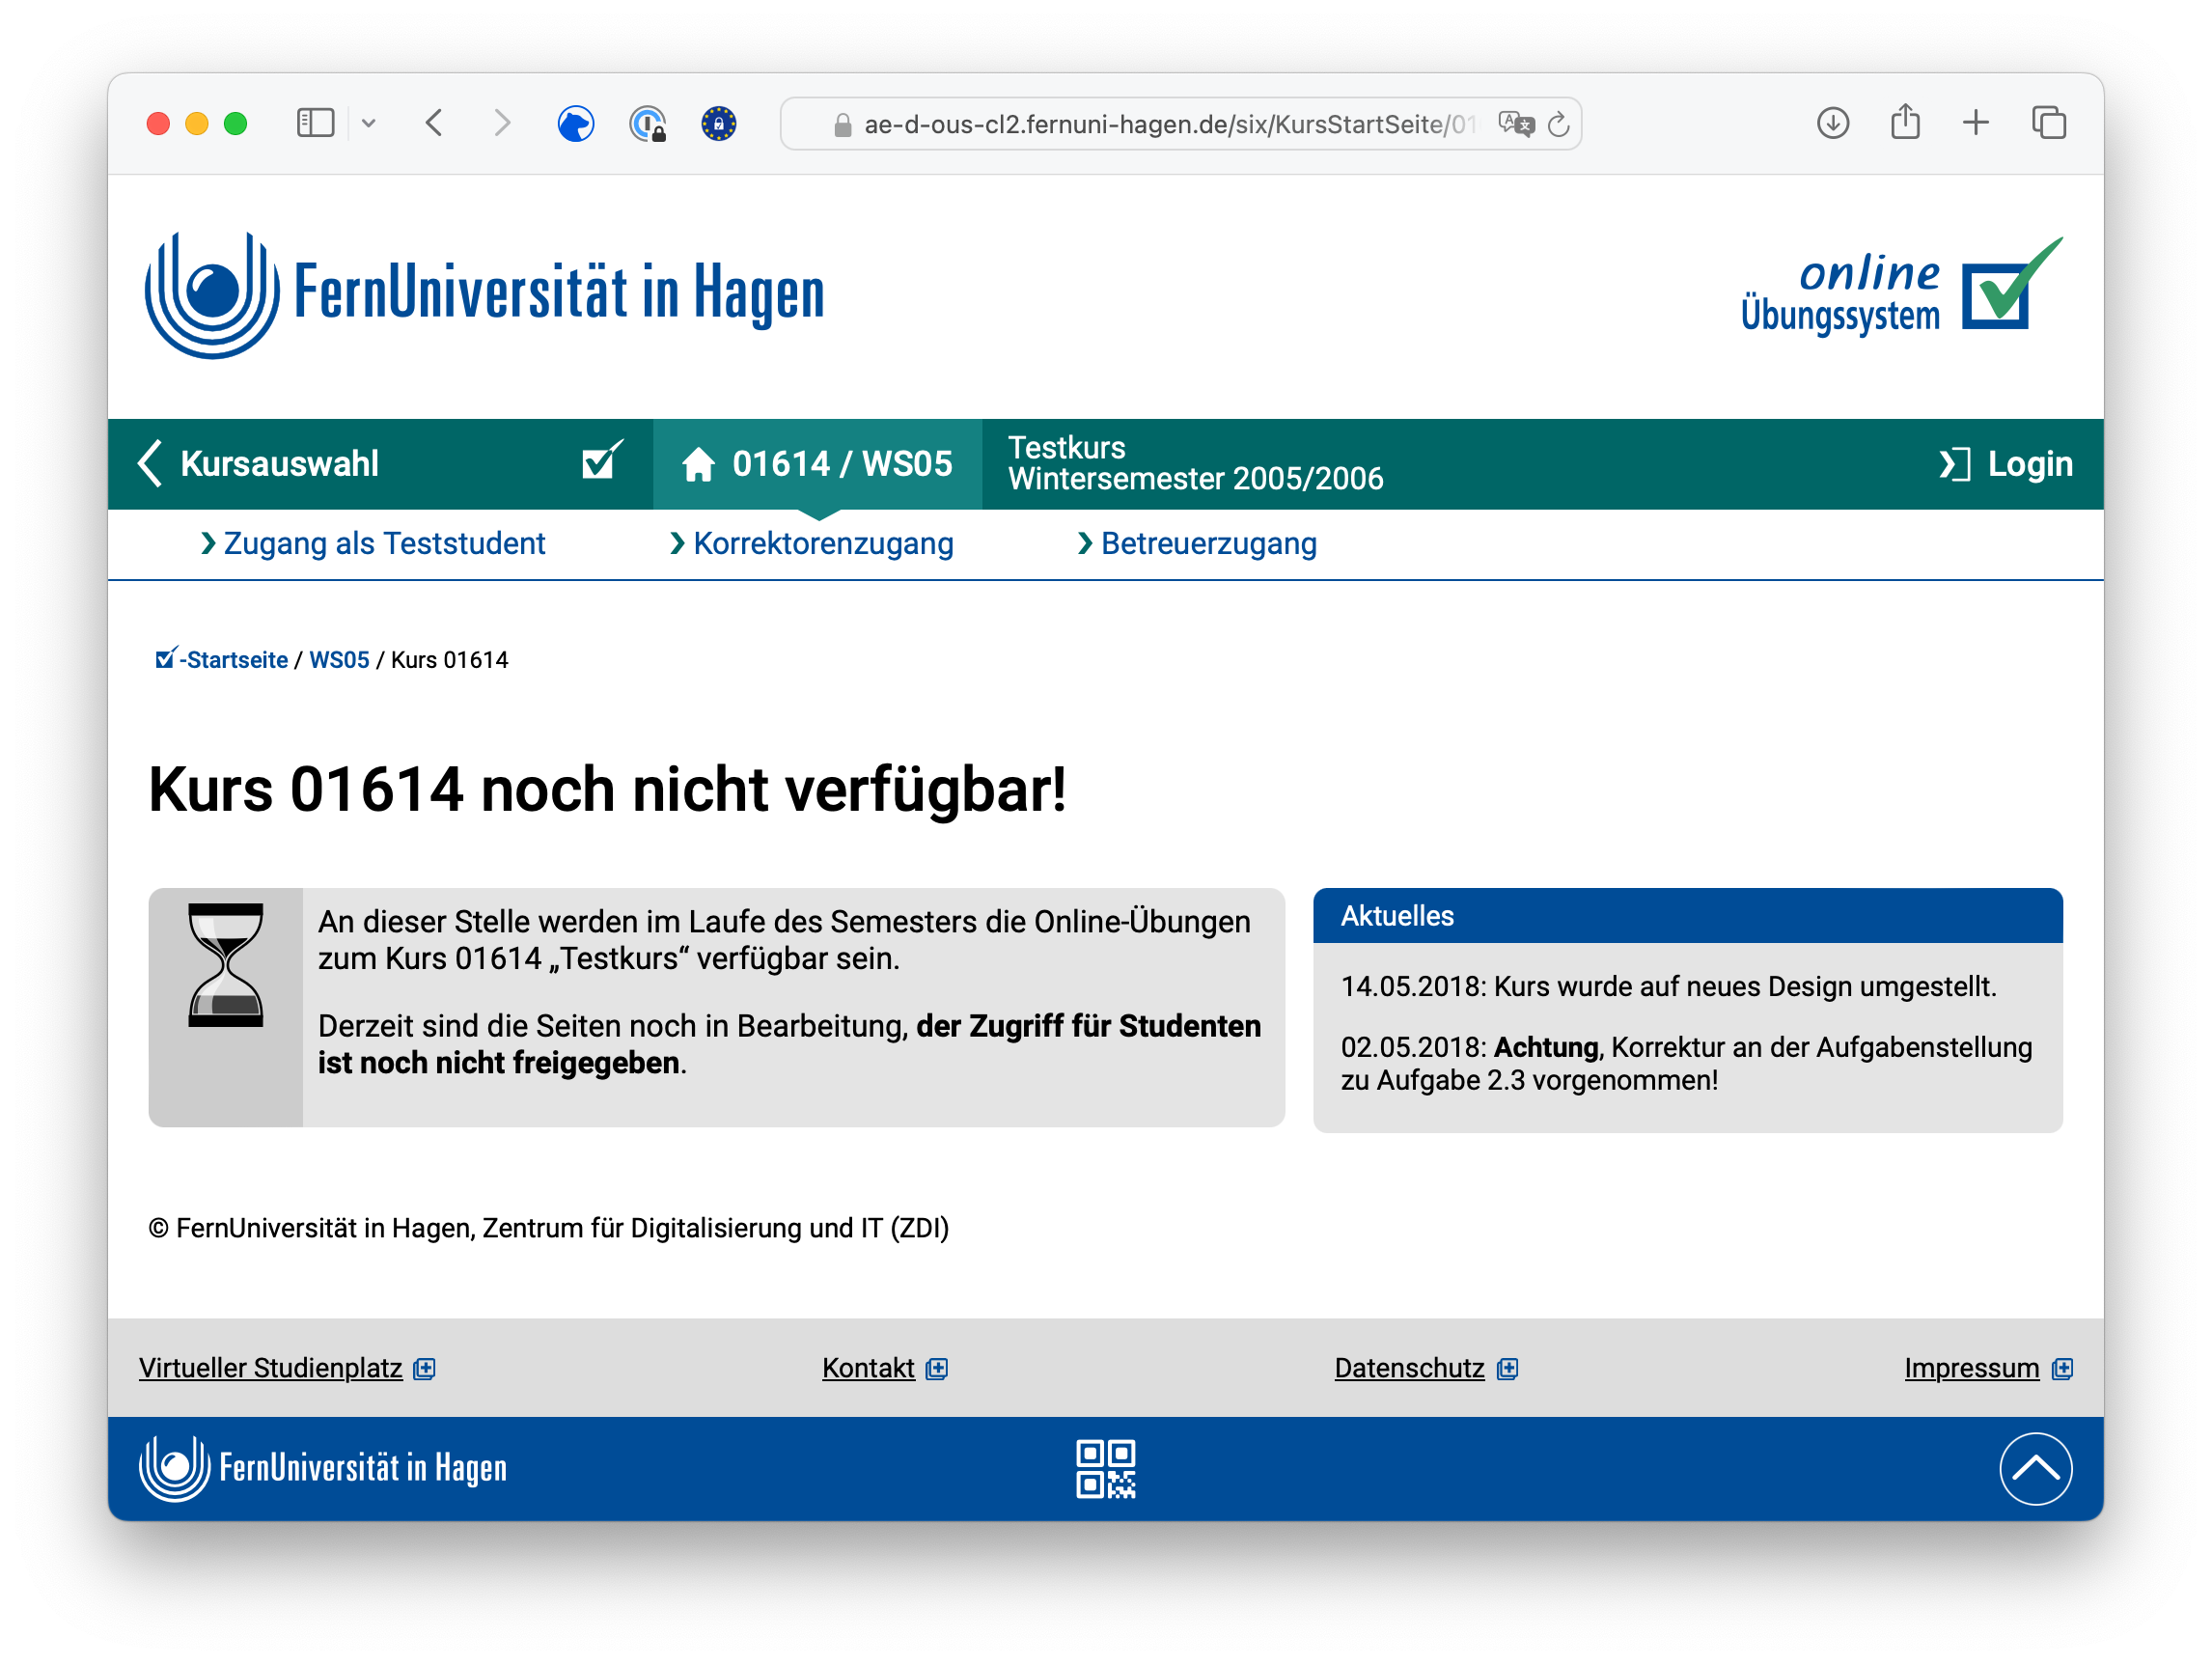The height and width of the screenshot is (1664, 2212).
Task: Open Korrektorenzugang link
Action: click(811, 543)
